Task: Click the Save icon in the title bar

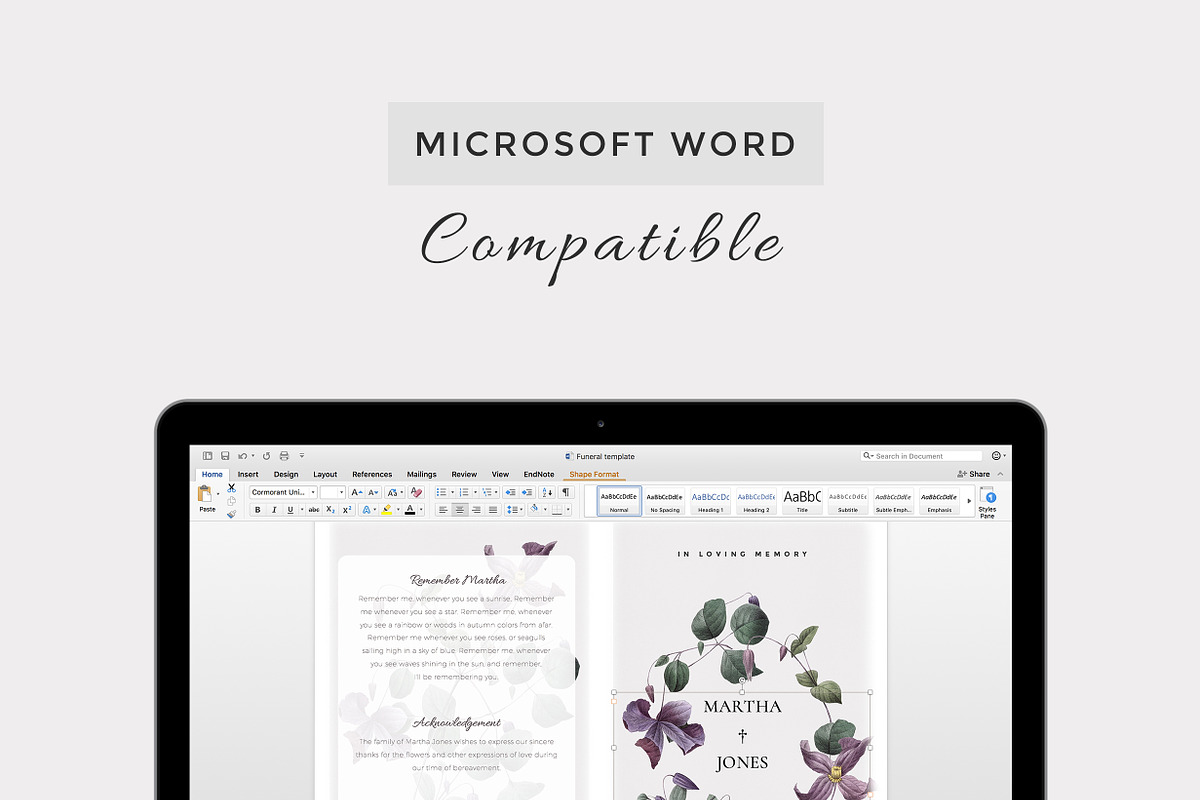Action: (x=225, y=456)
